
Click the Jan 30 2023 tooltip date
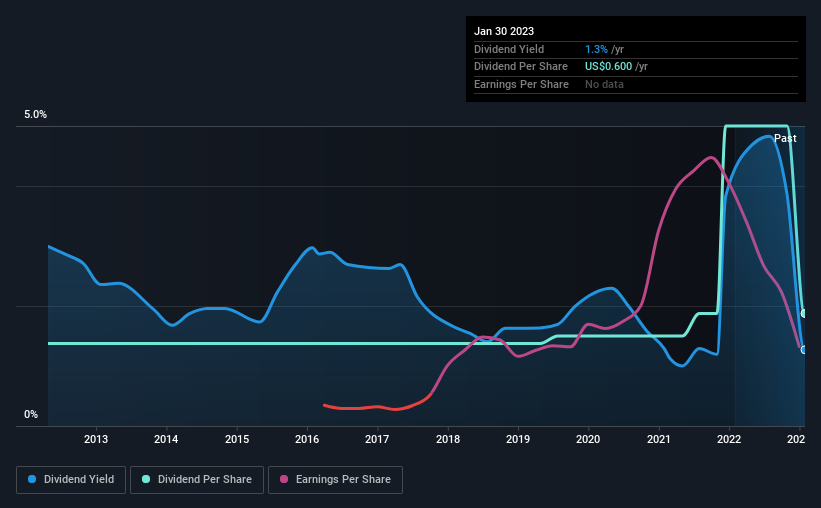click(x=504, y=31)
